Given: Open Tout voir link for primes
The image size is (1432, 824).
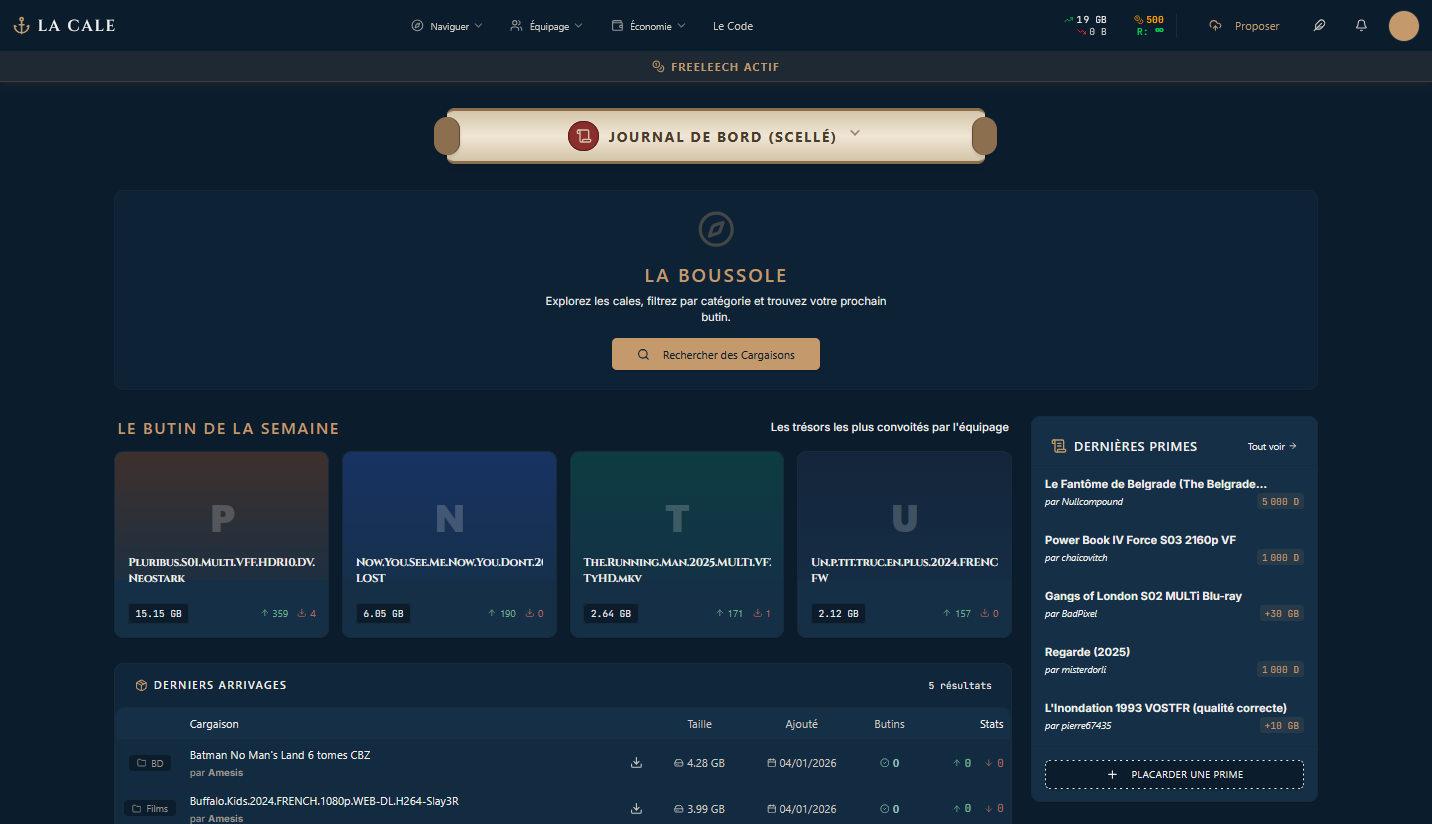Looking at the screenshot, I should (1272, 446).
